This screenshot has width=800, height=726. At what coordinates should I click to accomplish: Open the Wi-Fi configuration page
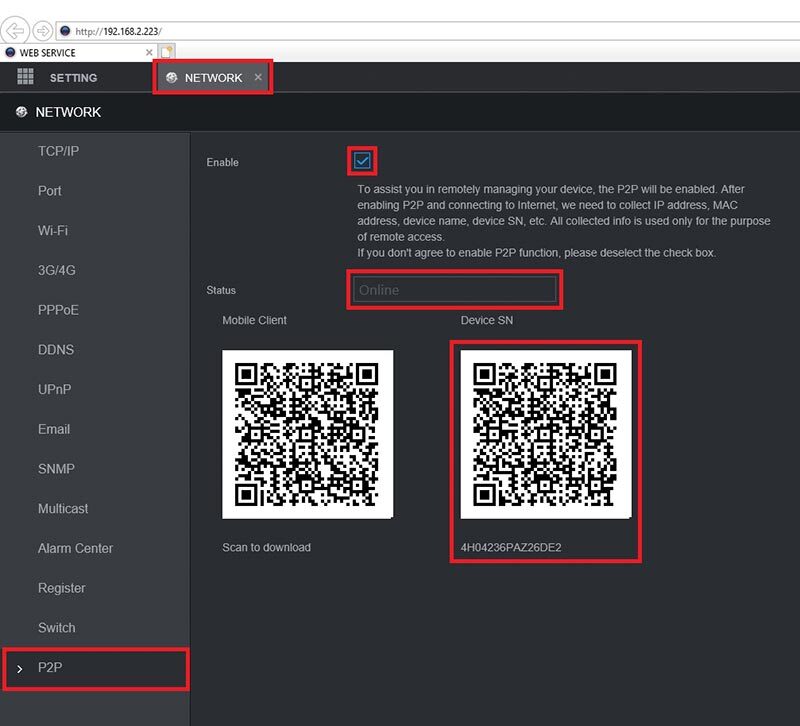[52, 231]
